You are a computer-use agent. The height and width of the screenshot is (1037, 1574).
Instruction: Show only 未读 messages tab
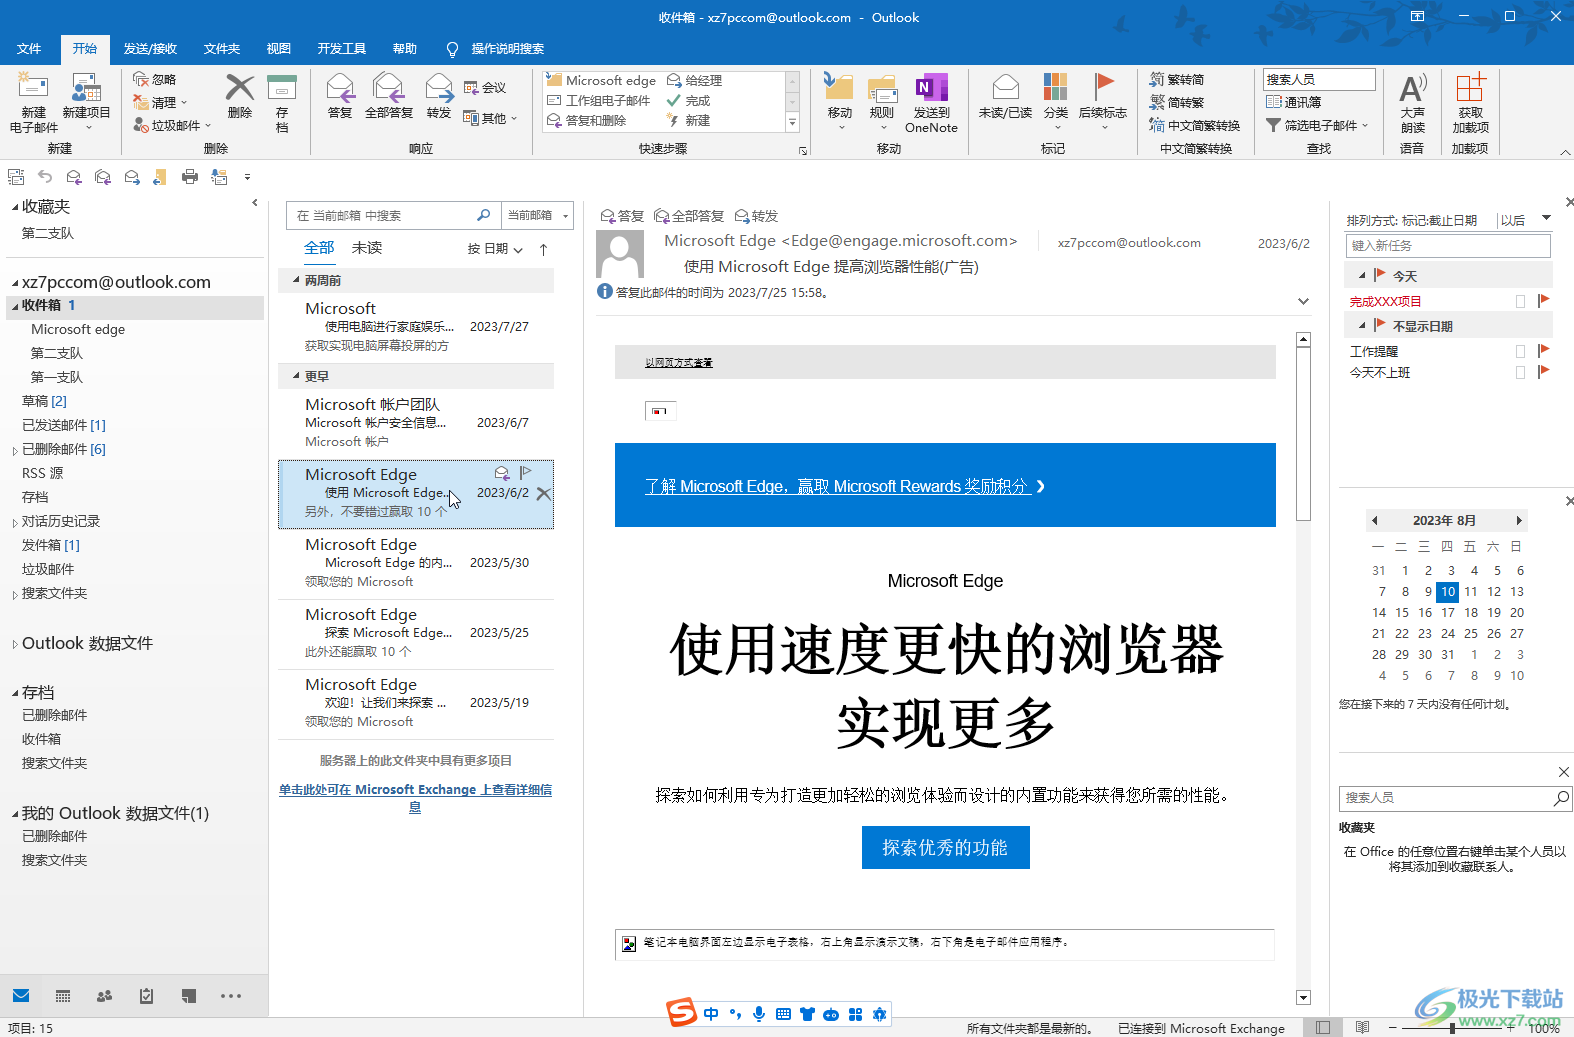coord(367,248)
